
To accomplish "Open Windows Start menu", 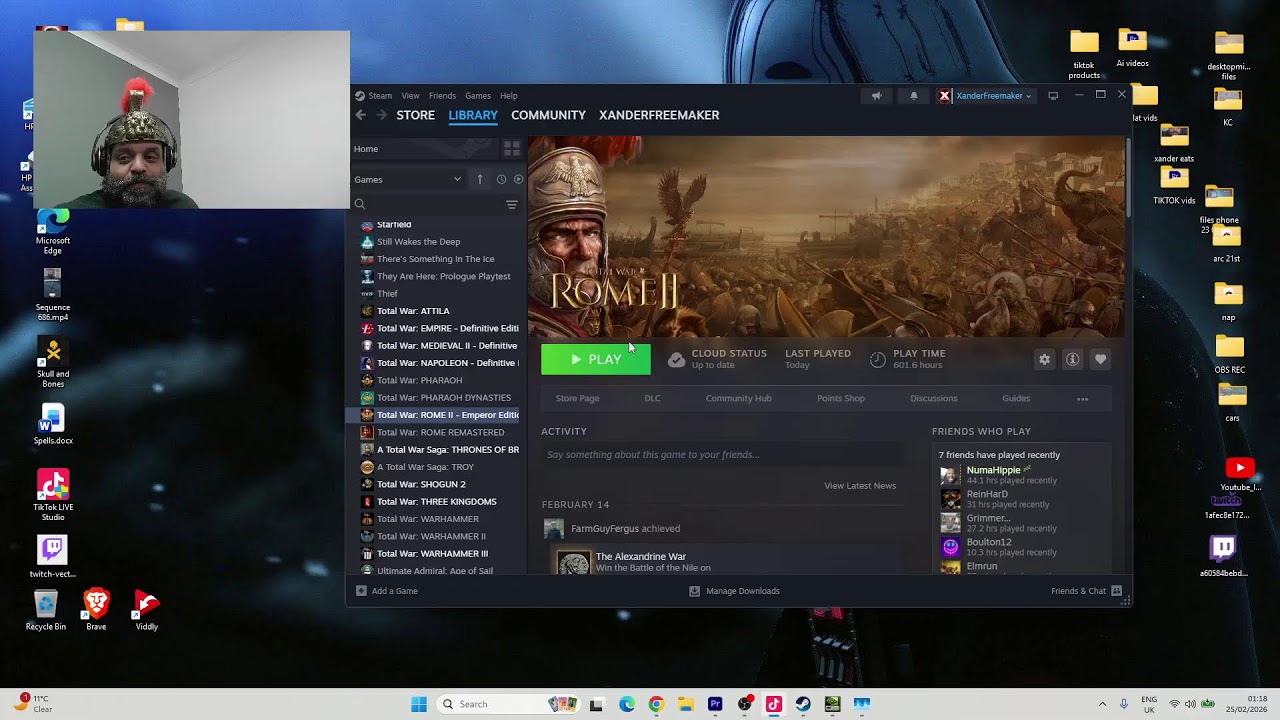I will 419,704.
